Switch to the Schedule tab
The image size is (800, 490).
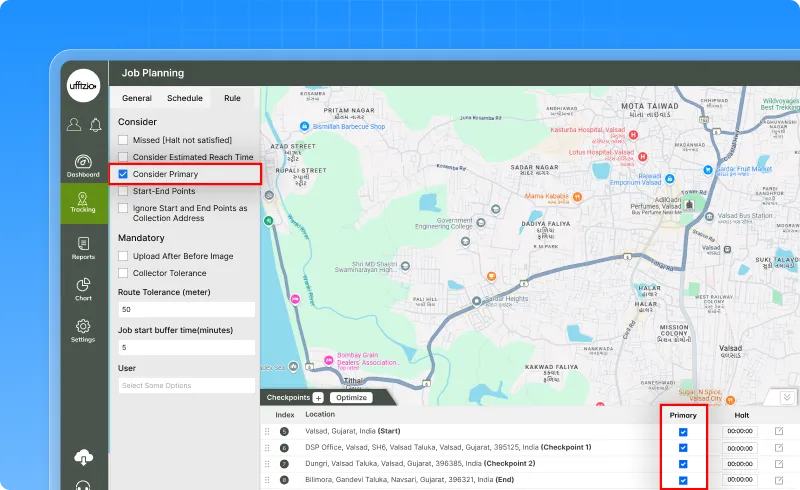tap(184, 98)
